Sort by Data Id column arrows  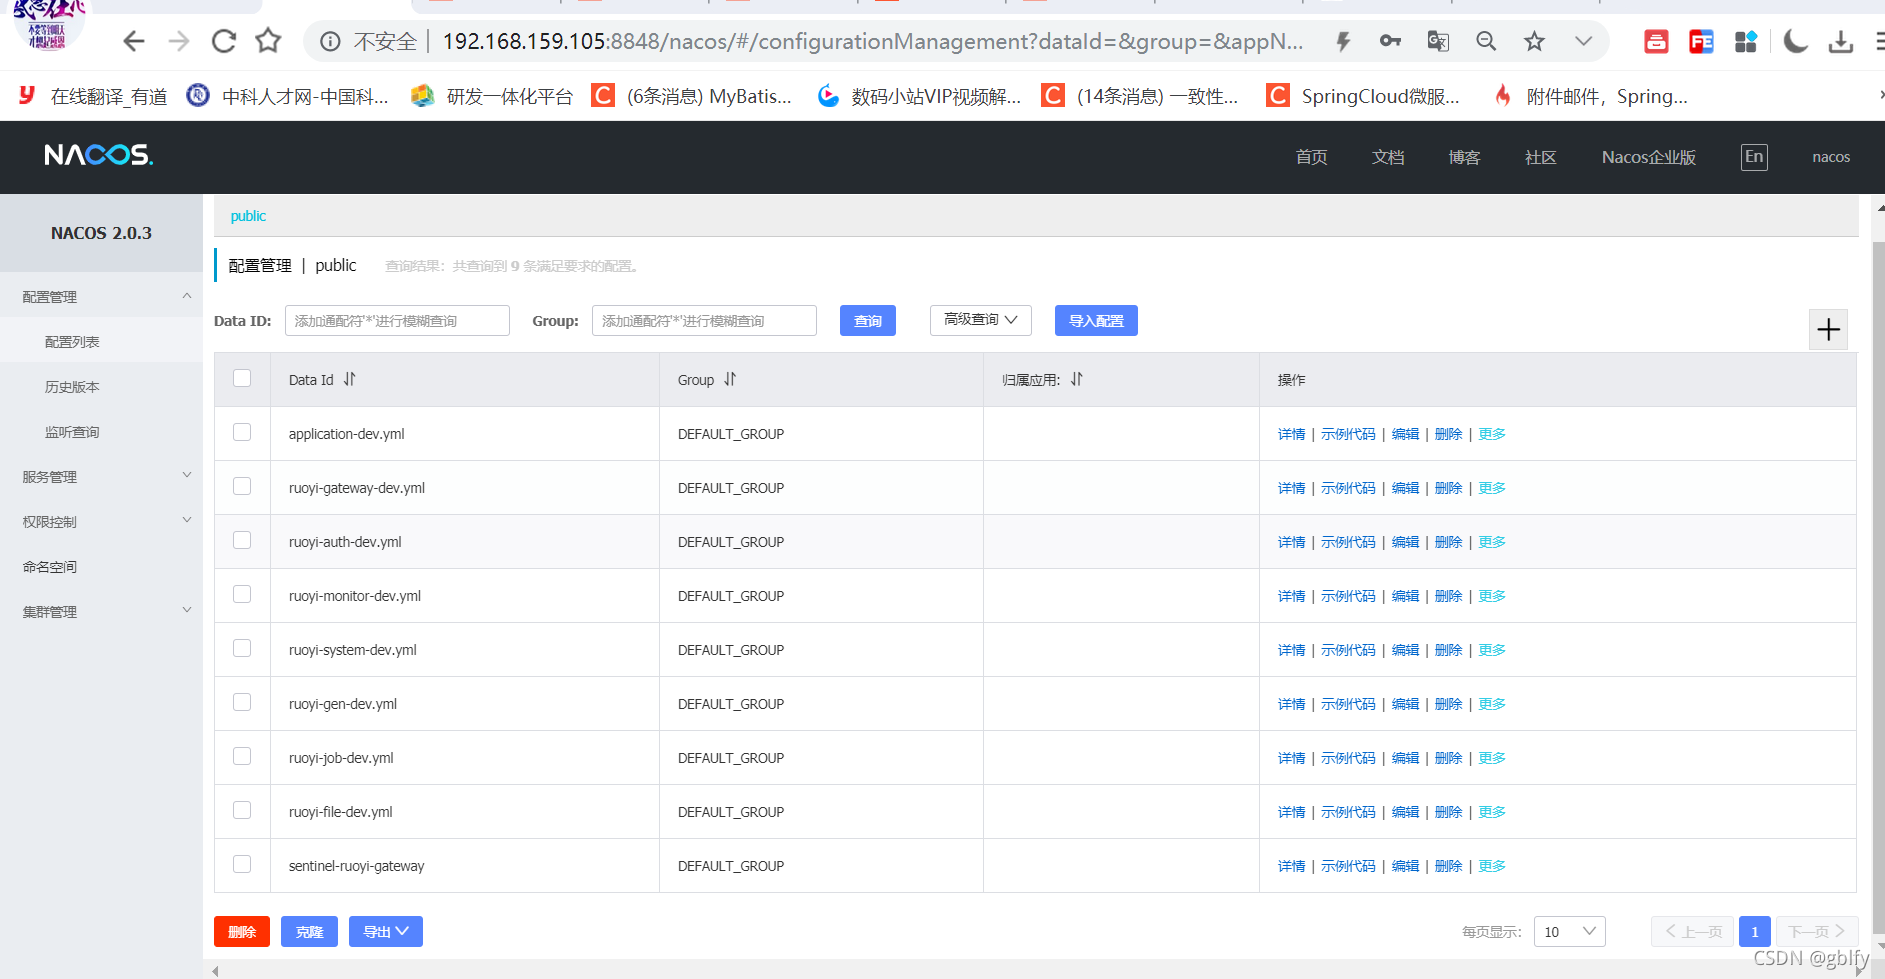[x=350, y=379]
